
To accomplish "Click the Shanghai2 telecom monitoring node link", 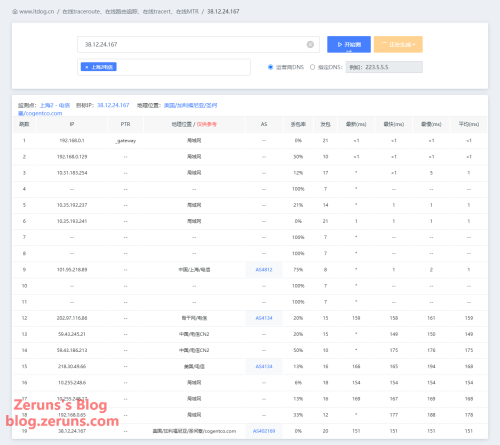I will [x=55, y=105].
